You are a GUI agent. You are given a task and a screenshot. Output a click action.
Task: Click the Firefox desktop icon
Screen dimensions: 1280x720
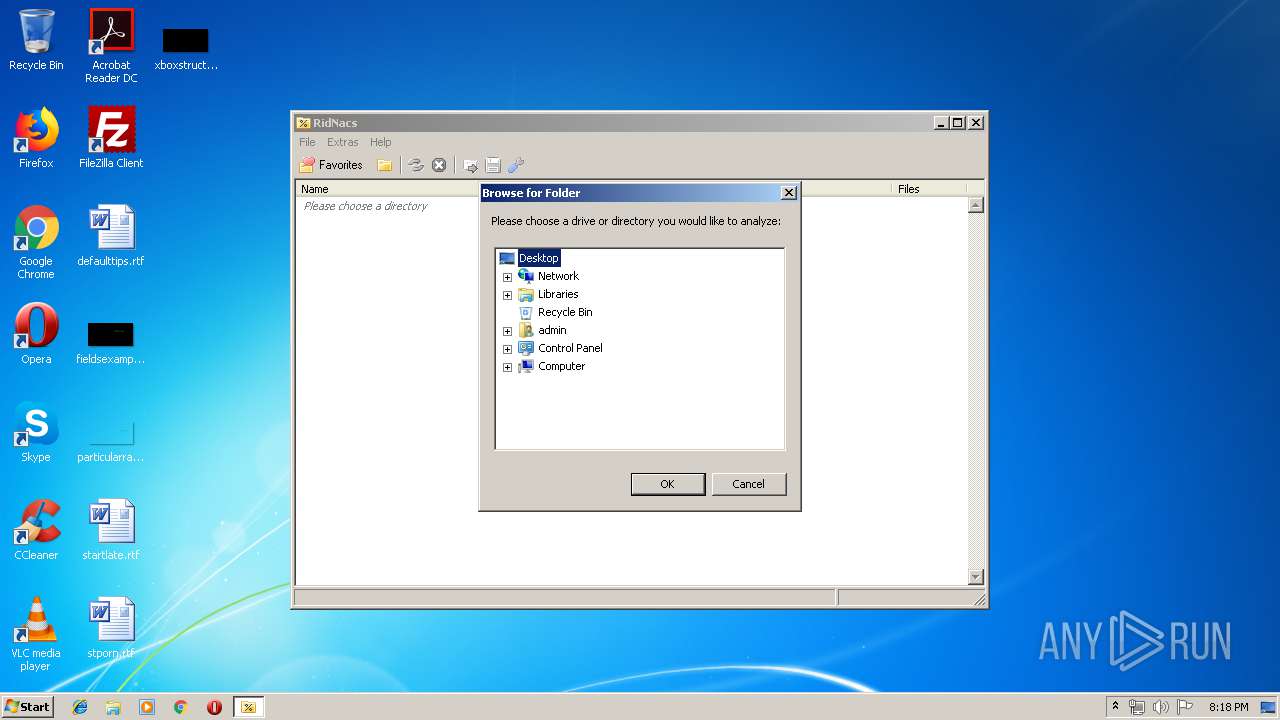[36, 138]
